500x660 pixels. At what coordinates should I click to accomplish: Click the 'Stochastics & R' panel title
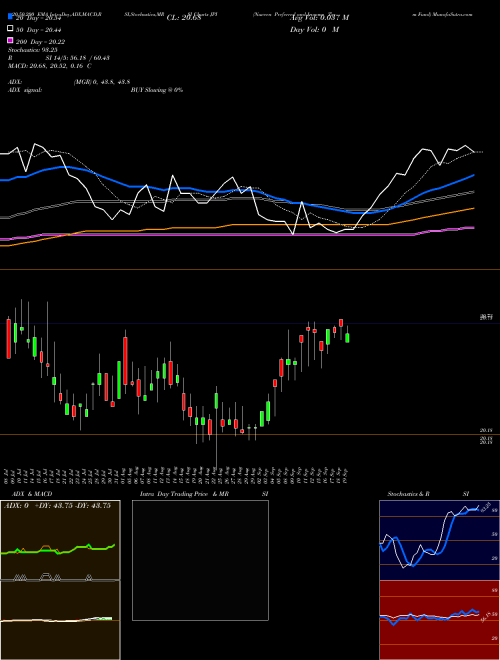click(x=409, y=494)
